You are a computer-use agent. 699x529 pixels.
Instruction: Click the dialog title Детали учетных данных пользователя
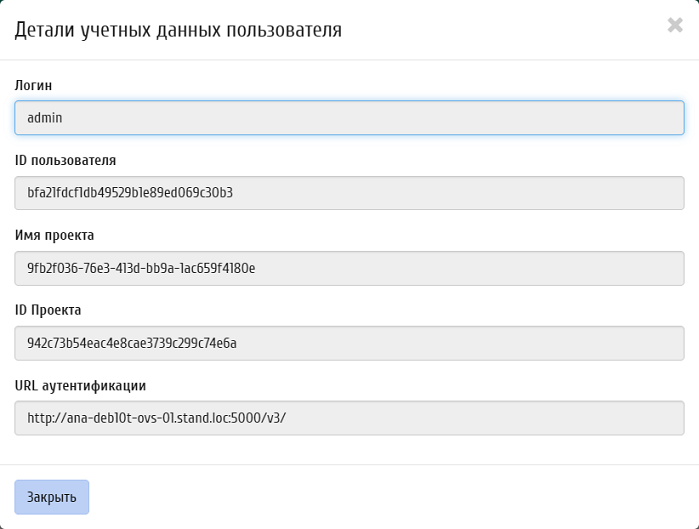[x=178, y=31]
